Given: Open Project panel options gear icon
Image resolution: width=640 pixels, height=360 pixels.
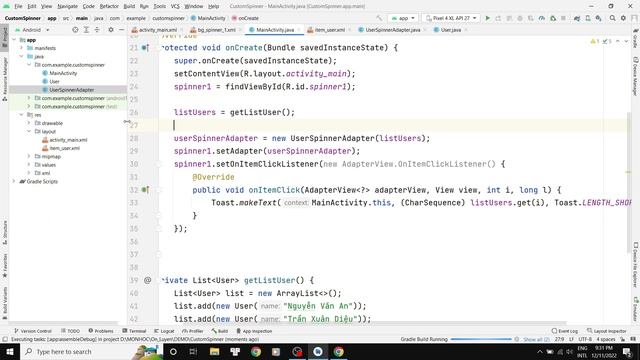Looking at the screenshot, I should pyautogui.click(x=111, y=30).
